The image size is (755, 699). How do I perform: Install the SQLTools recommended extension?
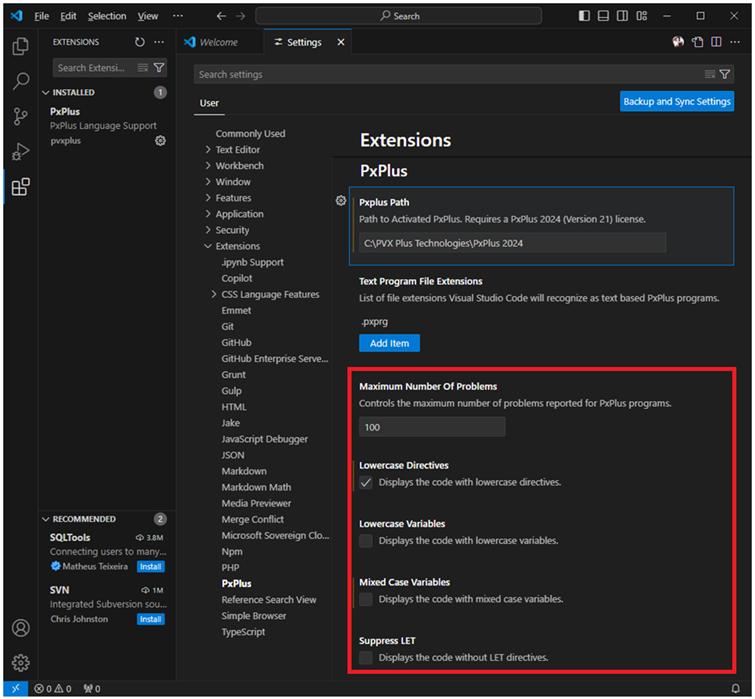click(x=150, y=566)
